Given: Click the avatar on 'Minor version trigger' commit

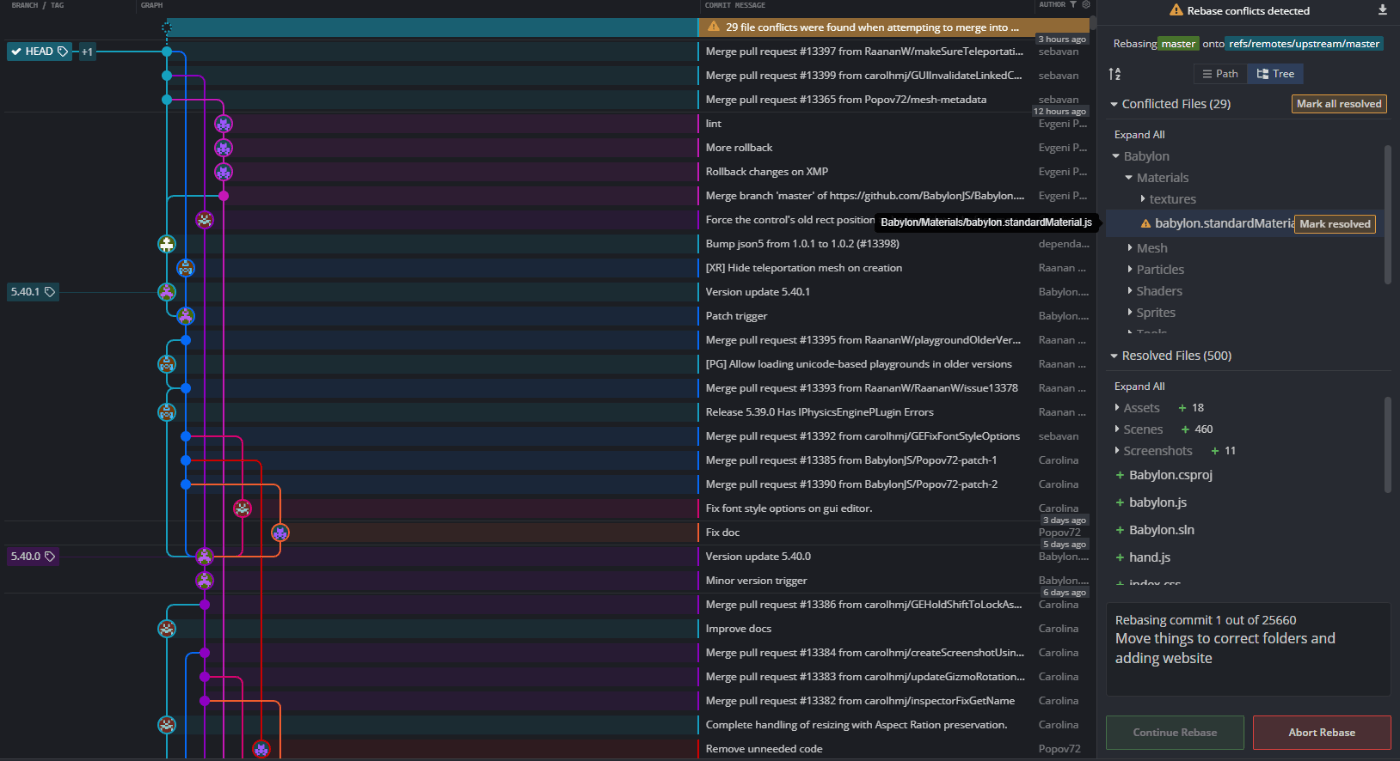Looking at the screenshot, I should [x=204, y=580].
